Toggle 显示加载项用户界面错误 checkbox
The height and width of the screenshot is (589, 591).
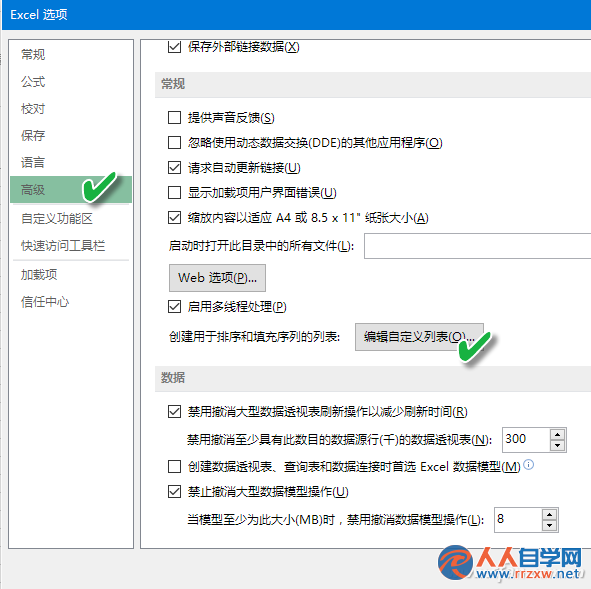(174, 192)
